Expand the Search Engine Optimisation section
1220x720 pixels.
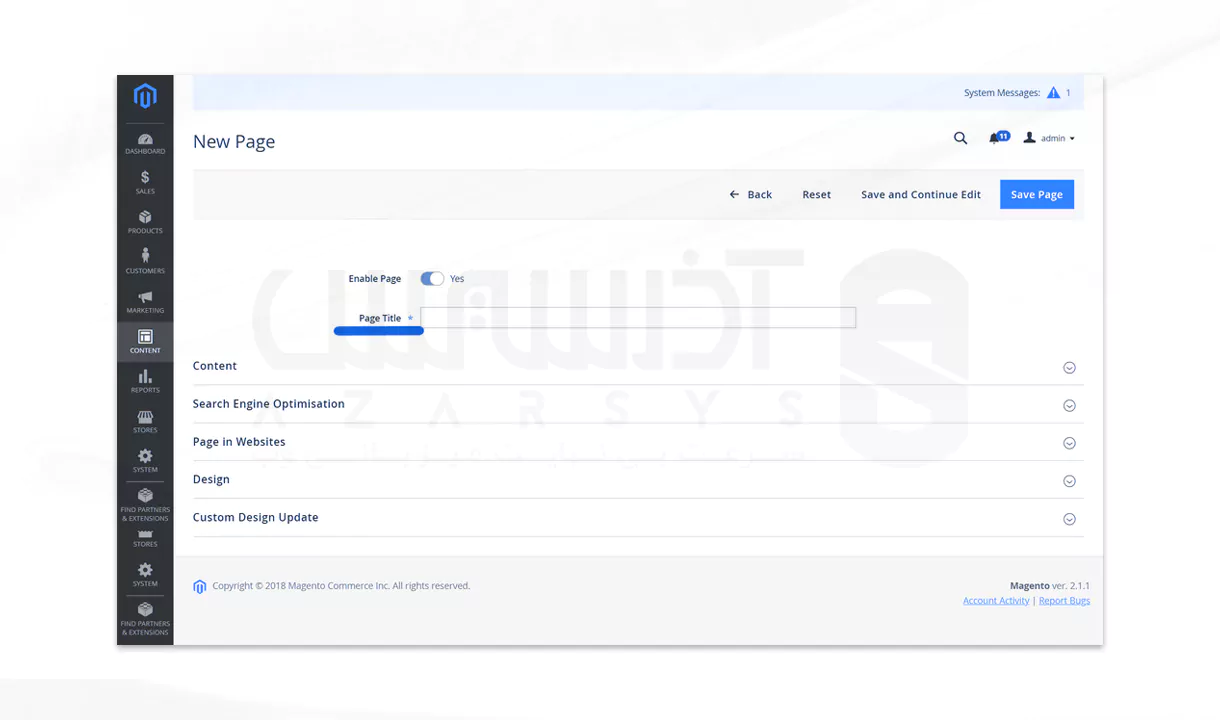coord(638,404)
